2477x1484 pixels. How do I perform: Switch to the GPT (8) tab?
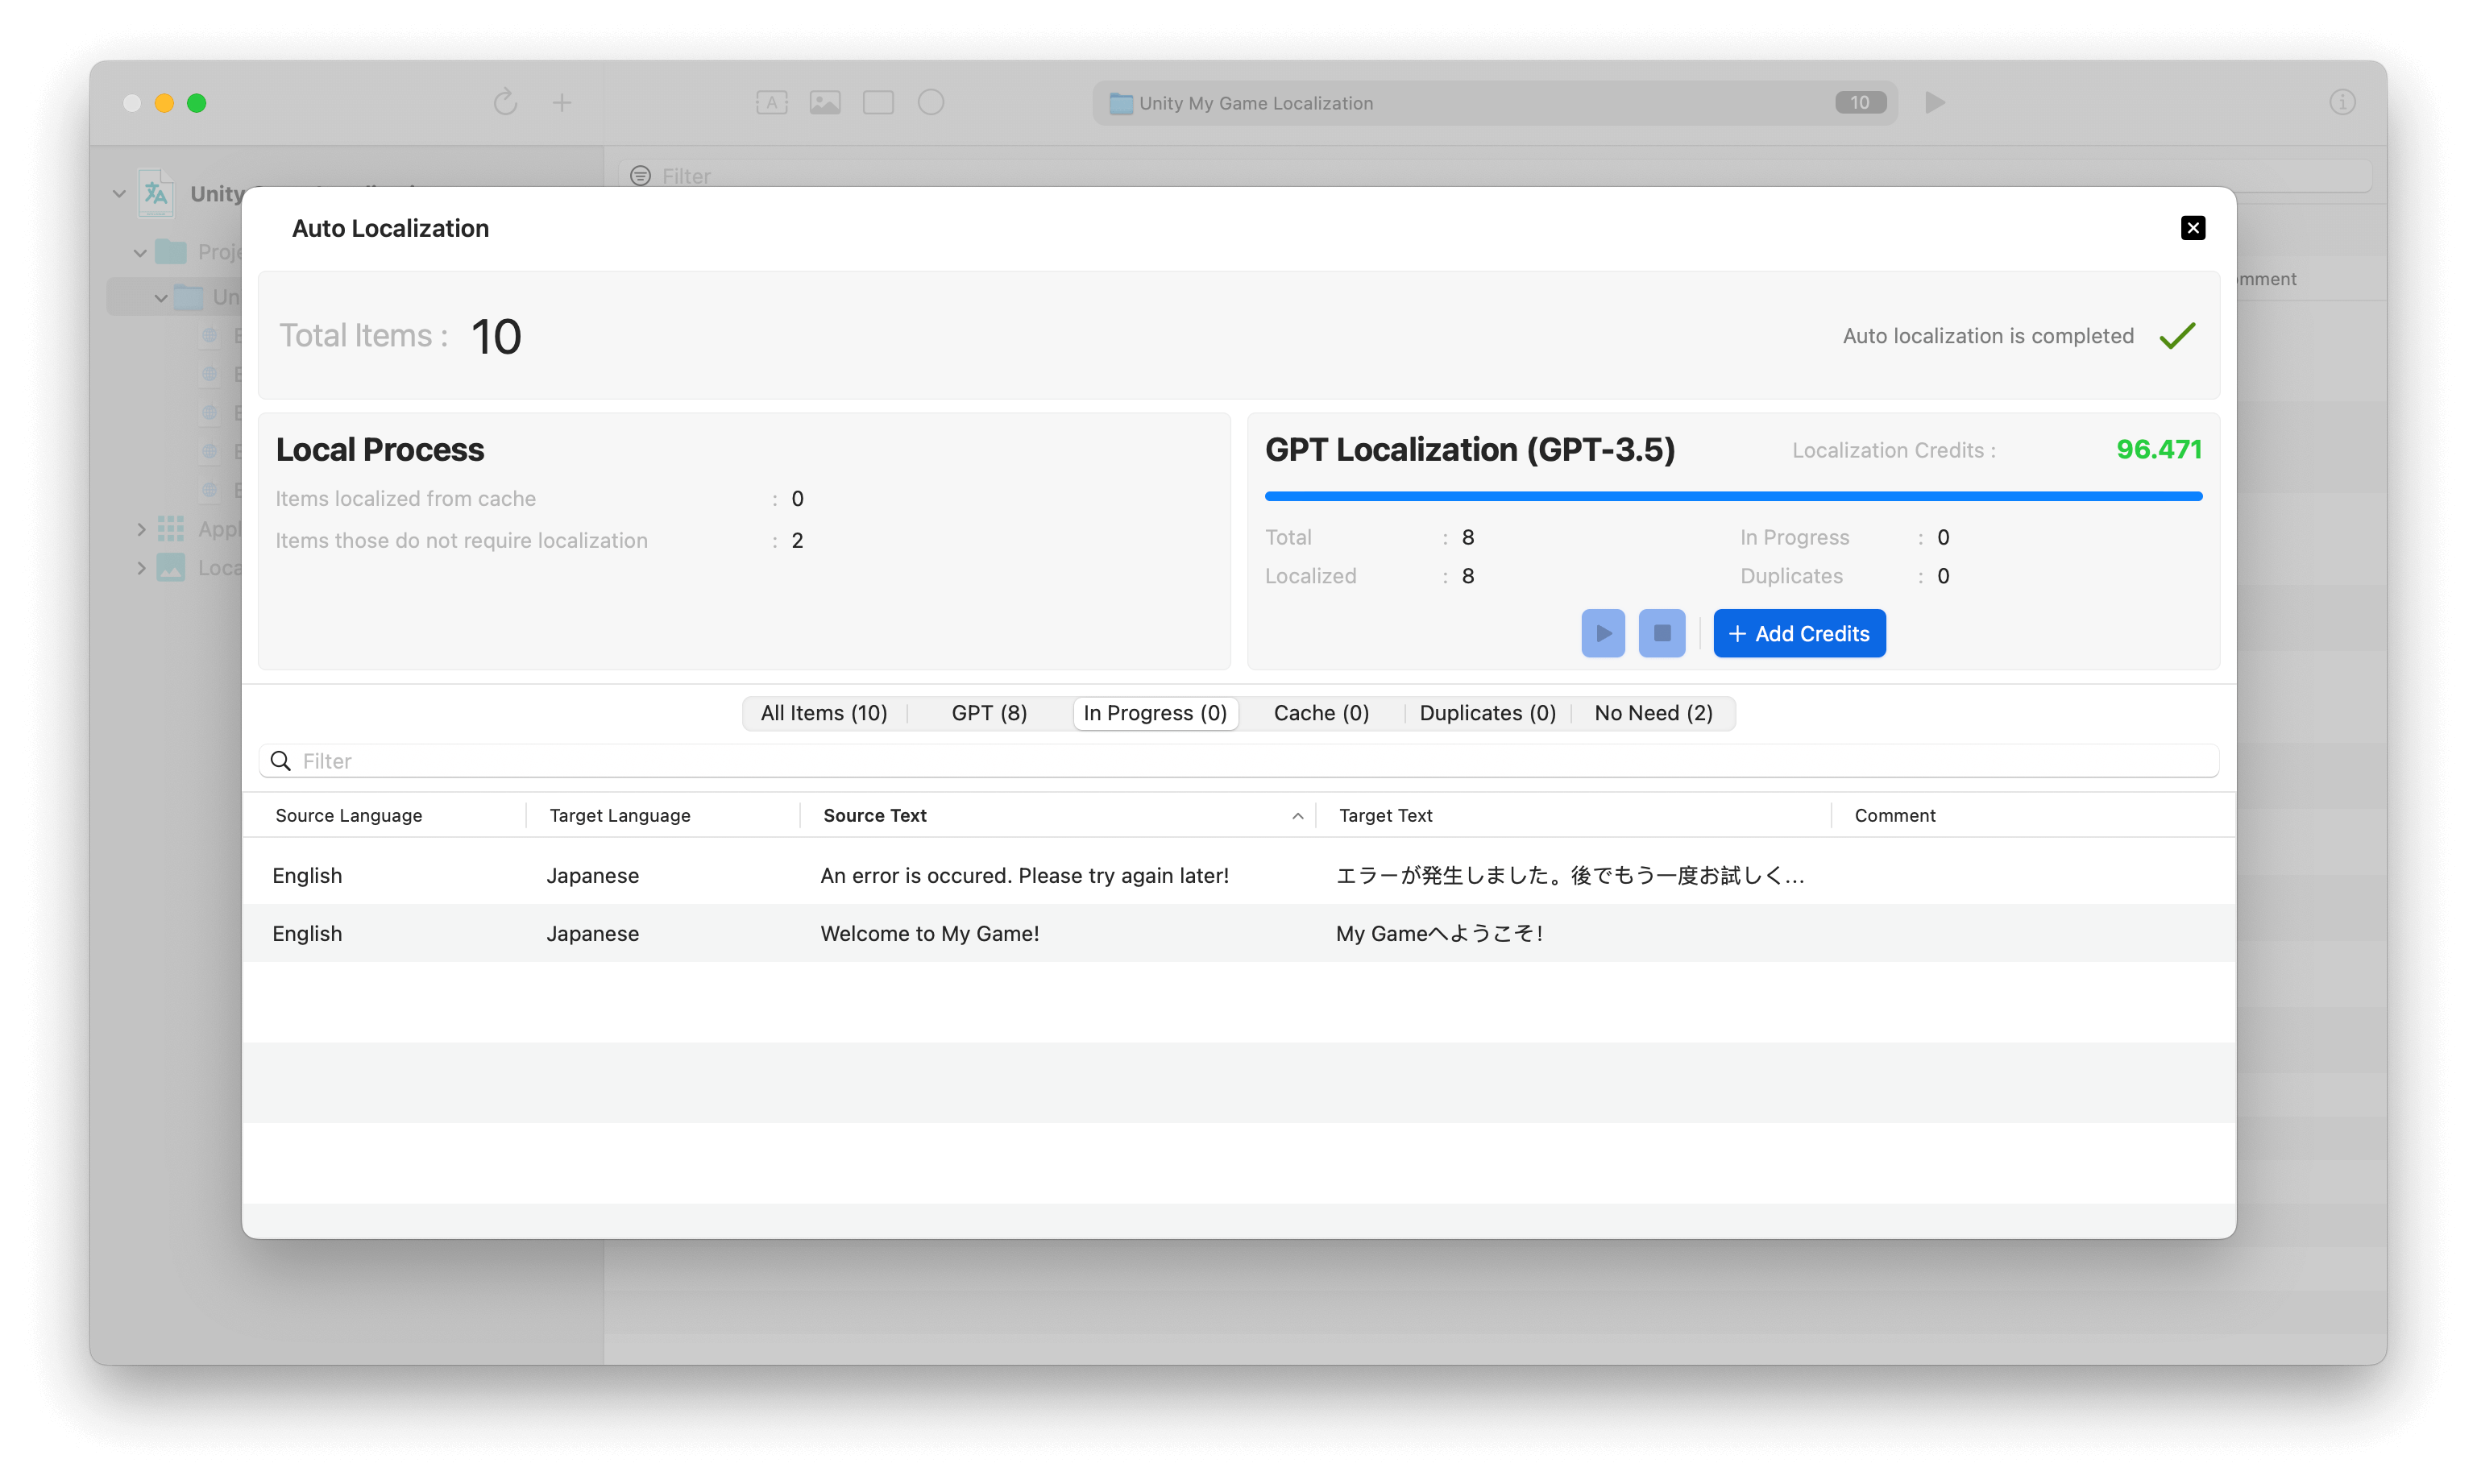pos(989,713)
